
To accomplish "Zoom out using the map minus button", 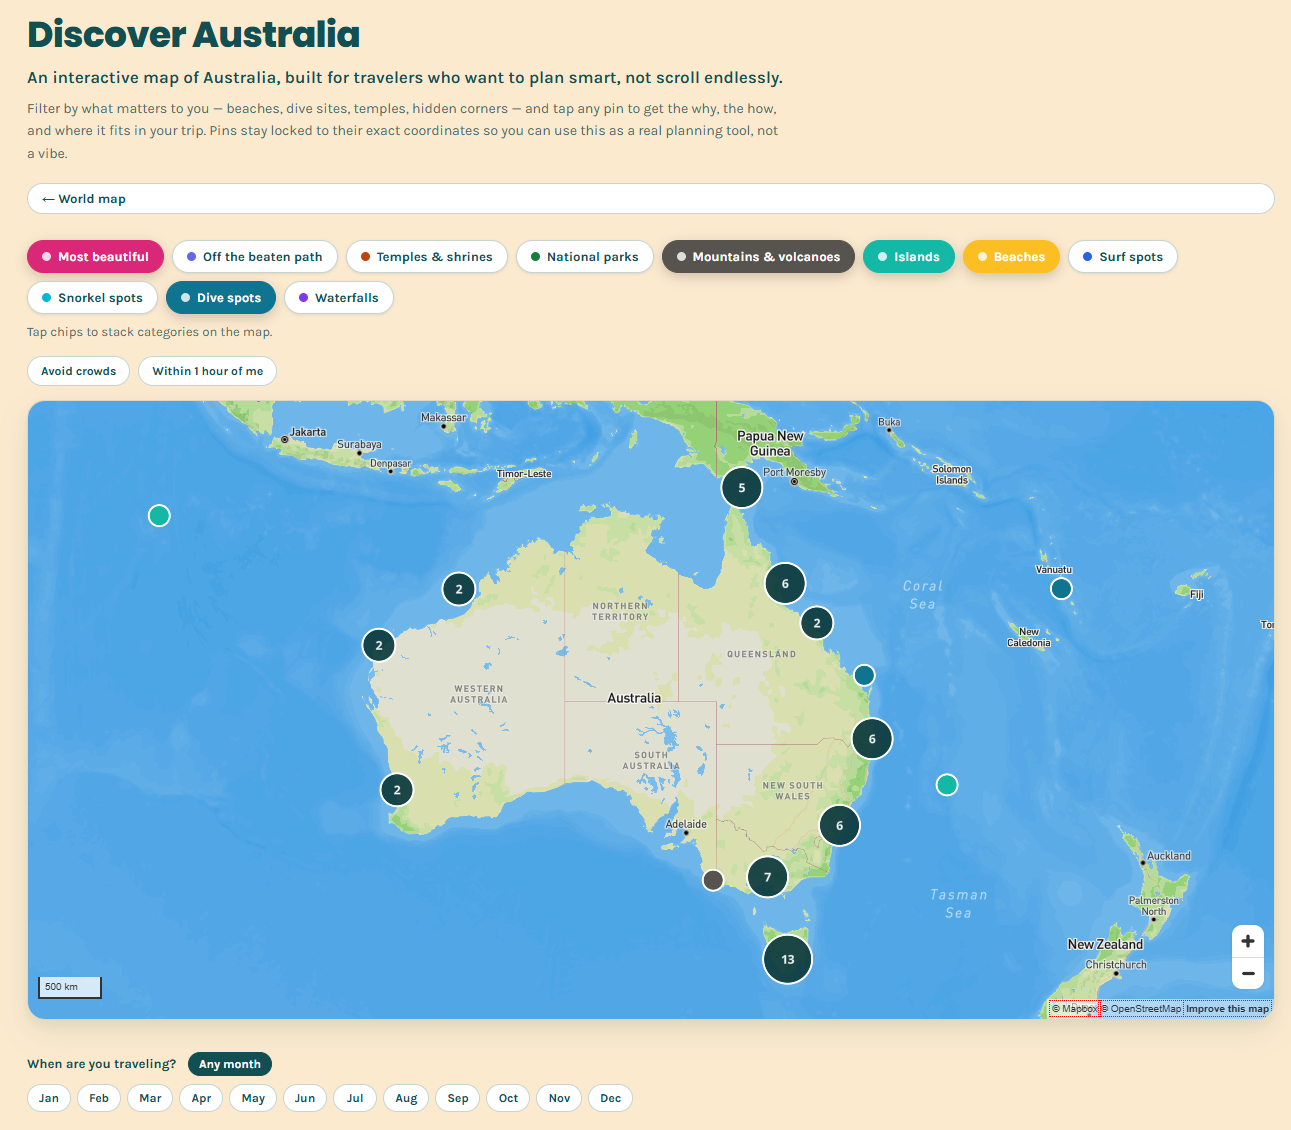I will pyautogui.click(x=1248, y=973).
